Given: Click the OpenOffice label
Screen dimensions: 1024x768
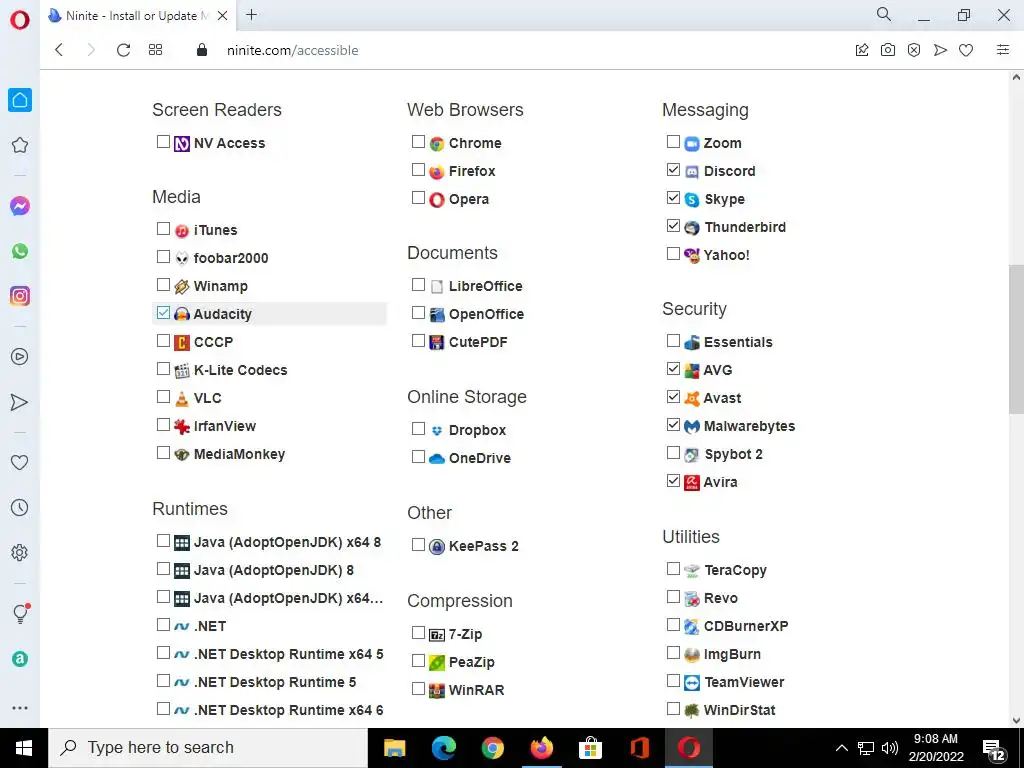Looking at the screenshot, I should [486, 314].
